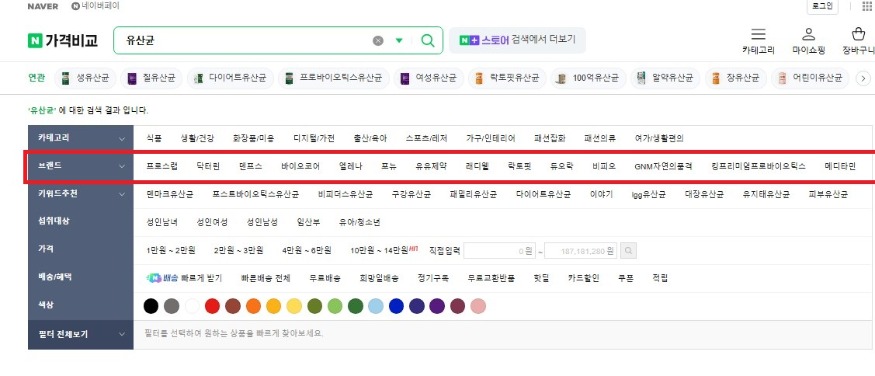Click N+스토어 검색에서 더보기 button
The image size is (875, 376).
517,40
